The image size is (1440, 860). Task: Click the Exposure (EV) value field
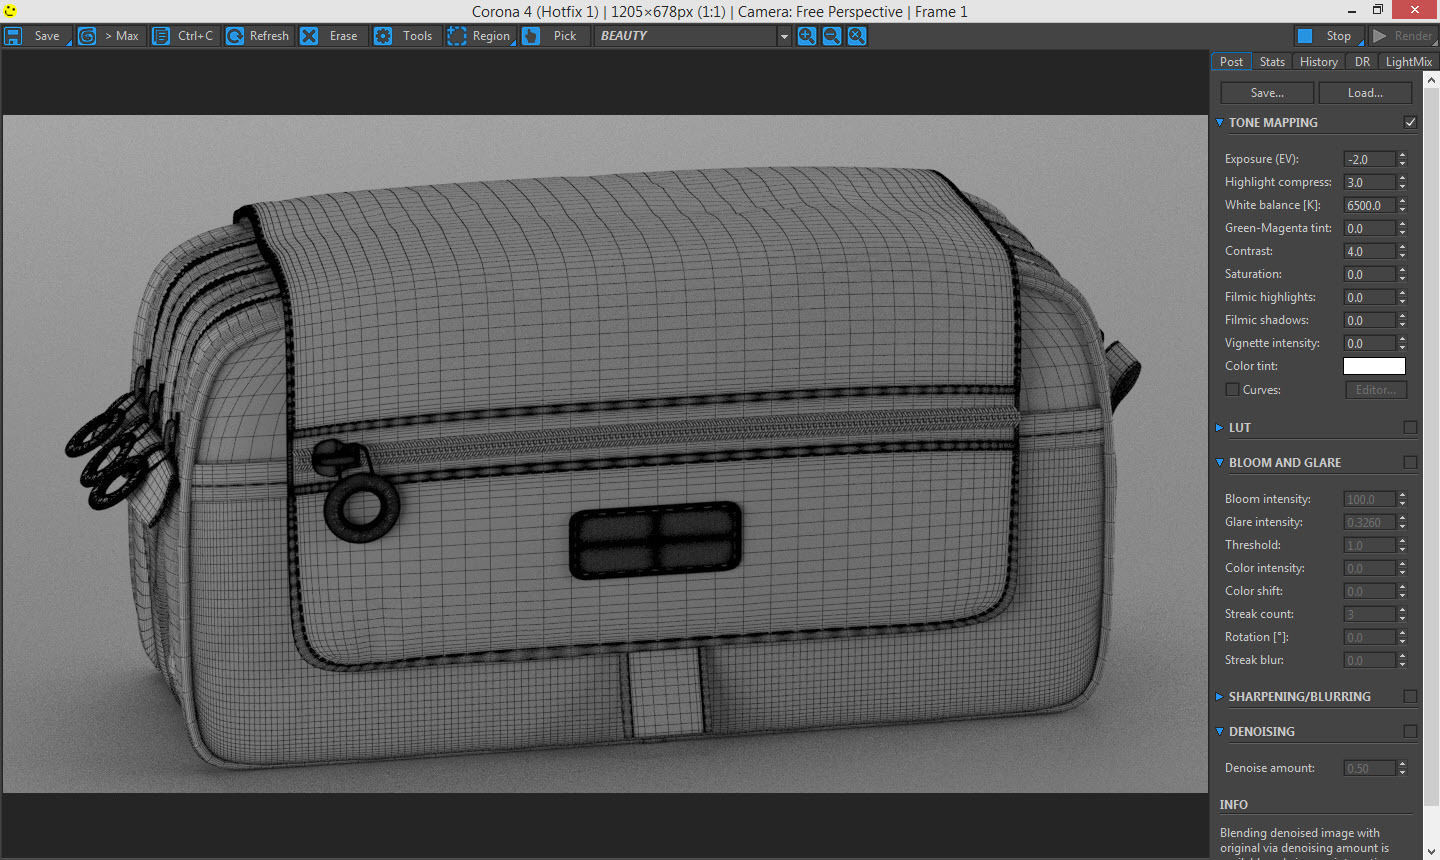(x=1369, y=159)
